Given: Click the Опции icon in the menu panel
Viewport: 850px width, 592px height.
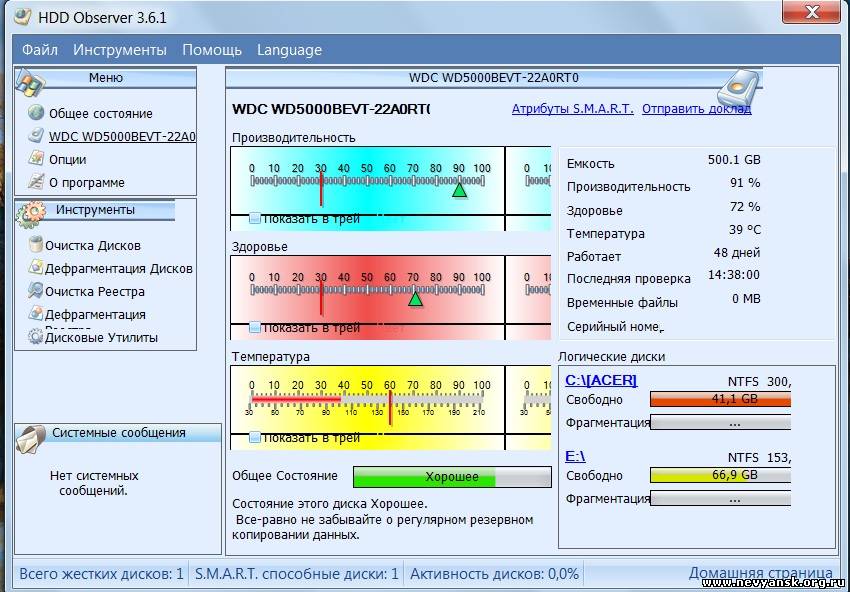Looking at the screenshot, I should tap(36, 158).
